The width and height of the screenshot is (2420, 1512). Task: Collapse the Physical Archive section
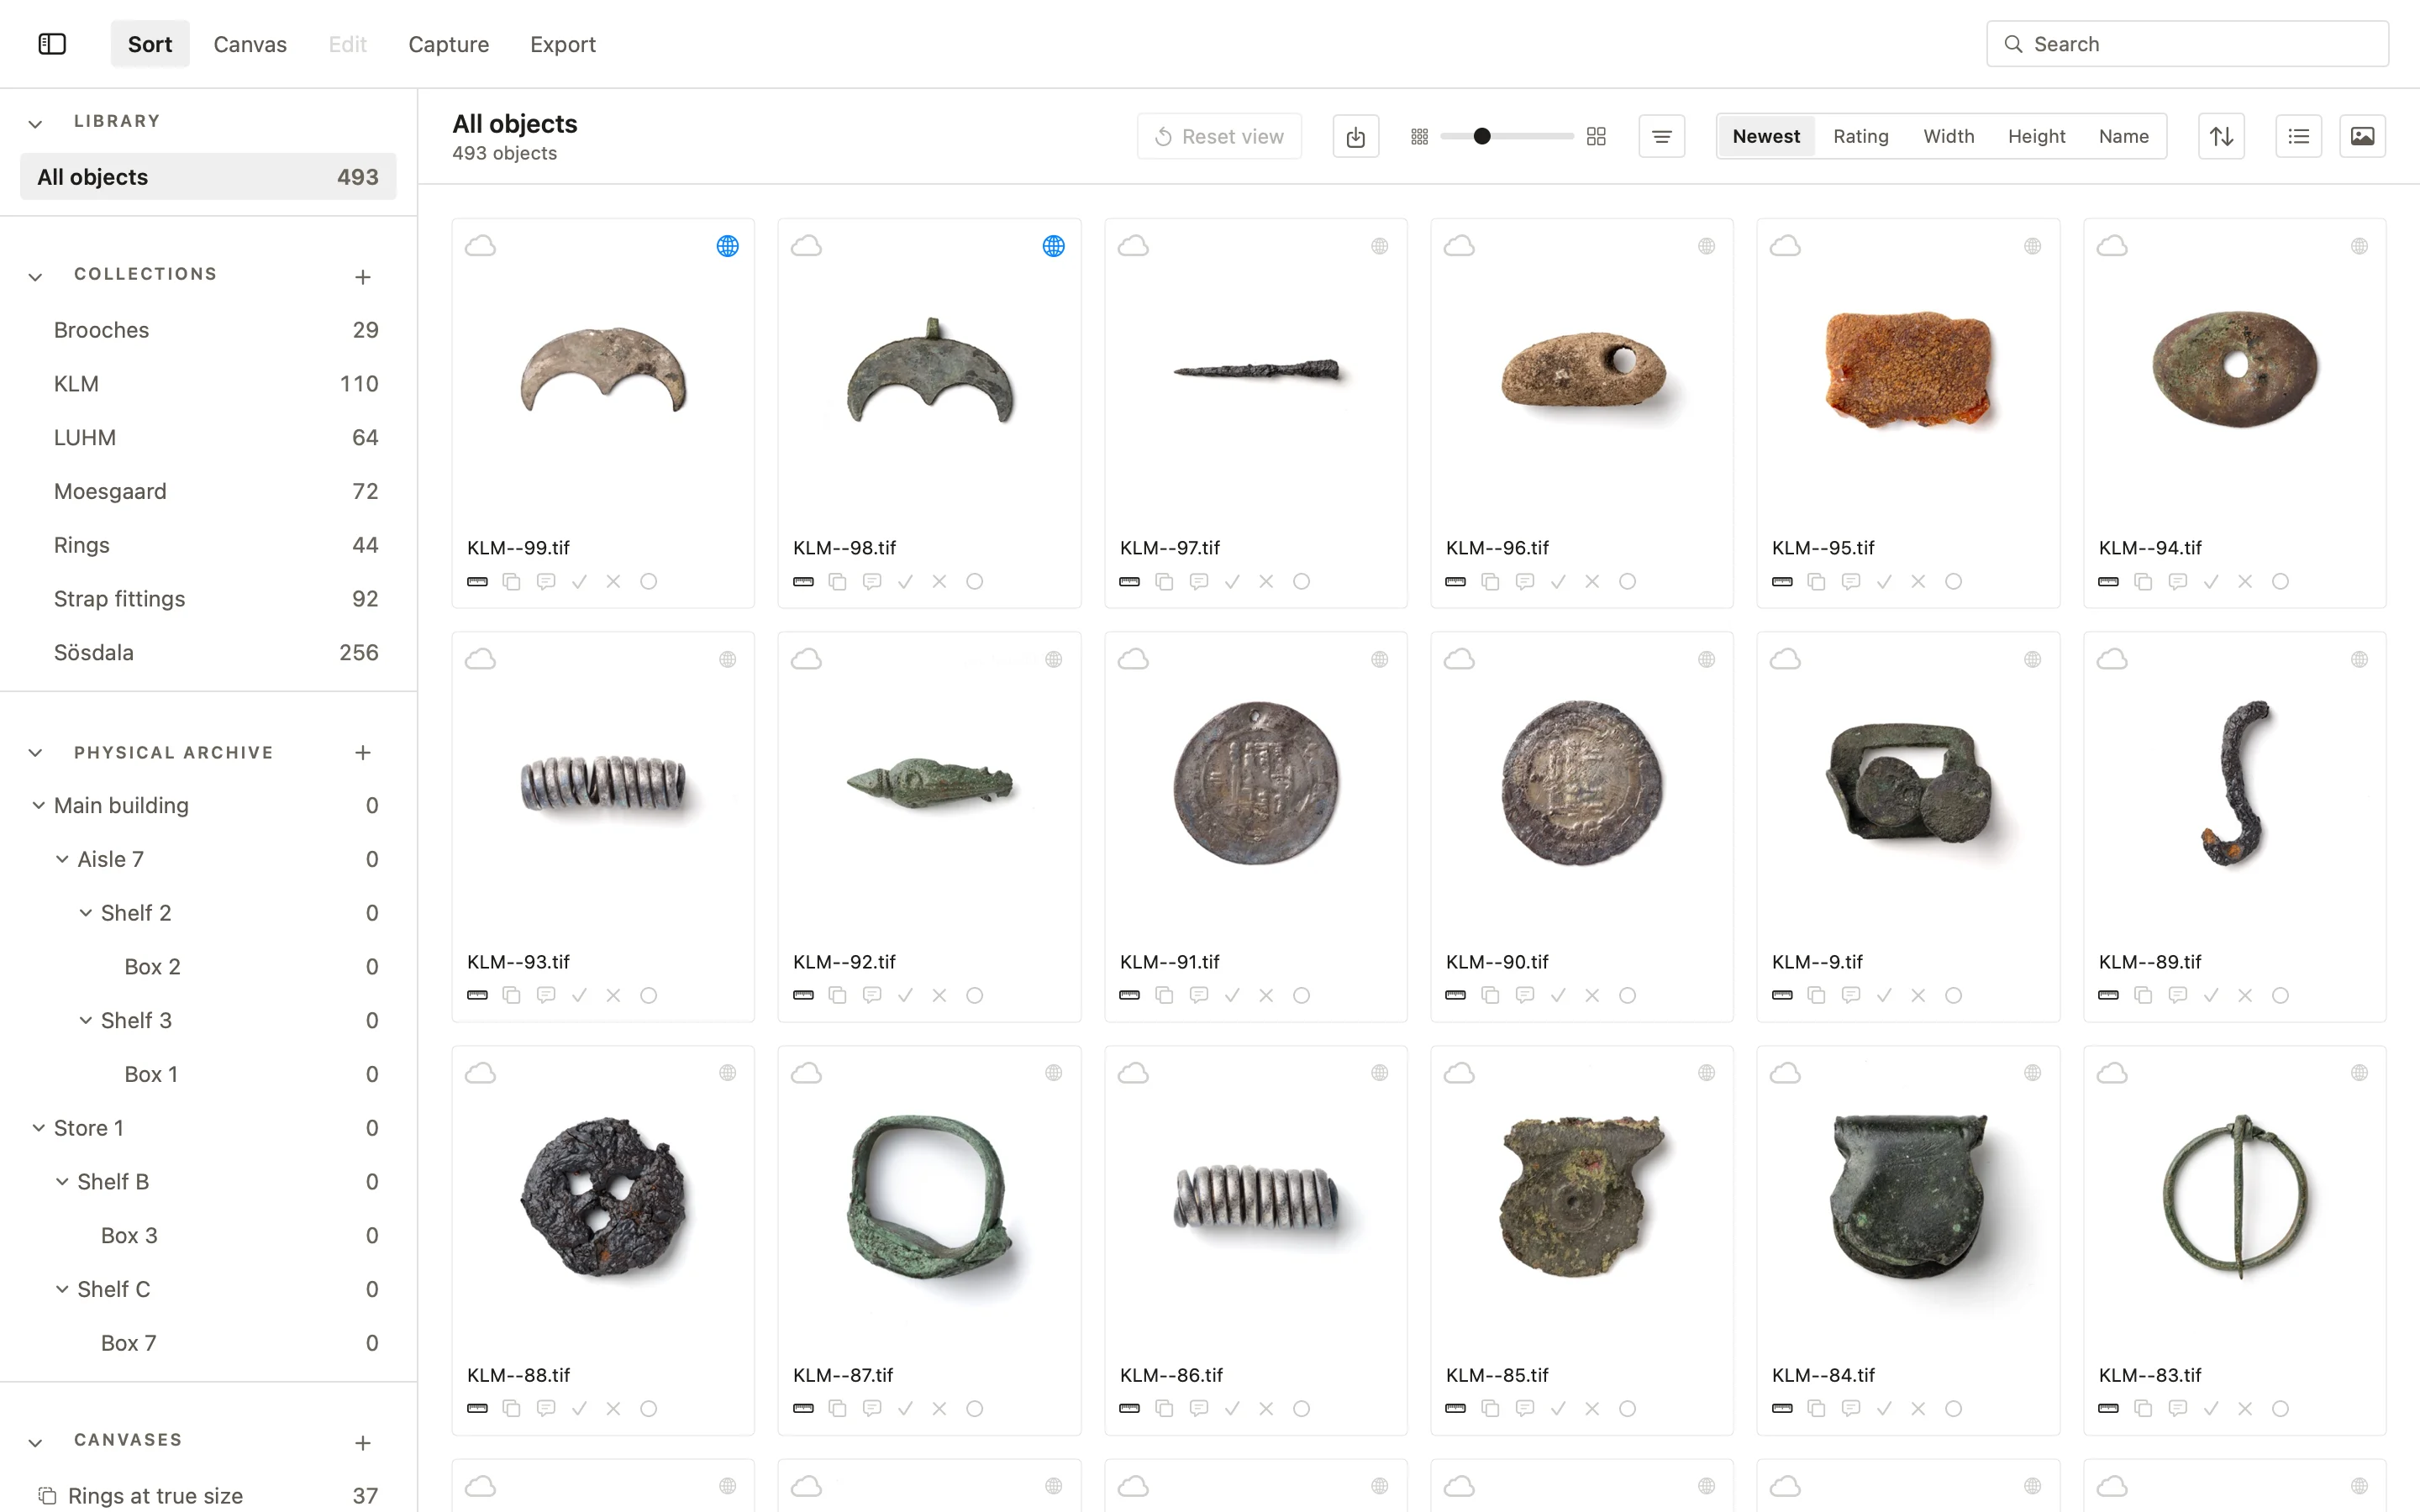coord(35,753)
